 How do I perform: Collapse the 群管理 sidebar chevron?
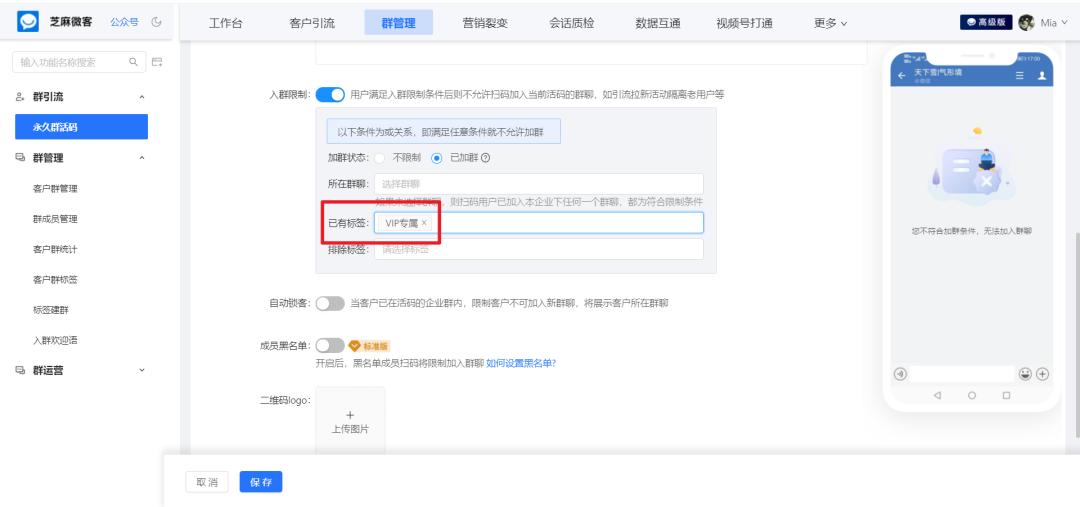(142, 158)
